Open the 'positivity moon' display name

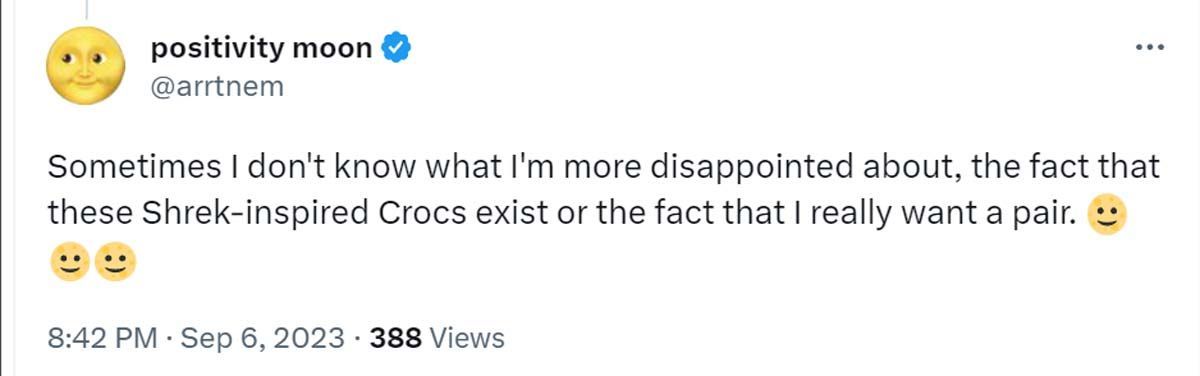(x=260, y=48)
